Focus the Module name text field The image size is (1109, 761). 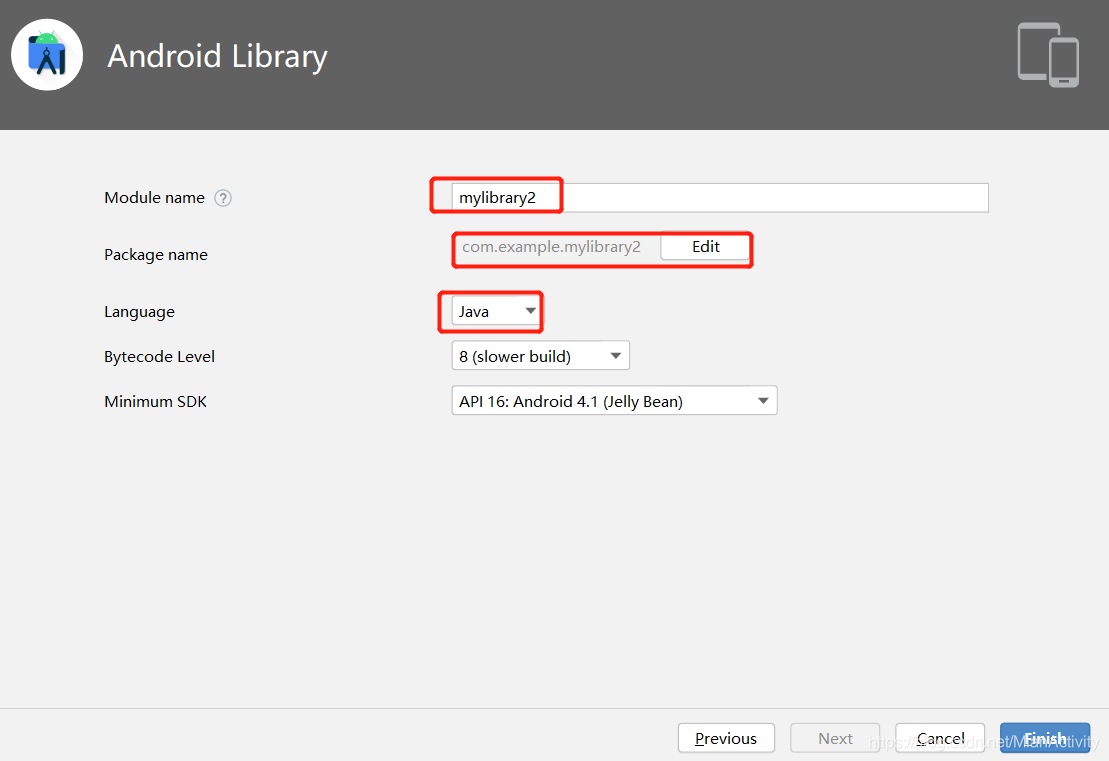719,197
